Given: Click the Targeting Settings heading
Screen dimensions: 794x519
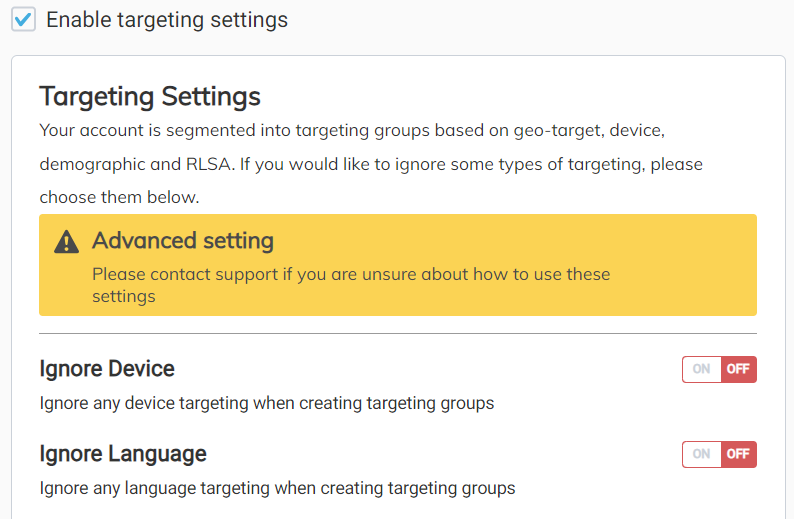Looking at the screenshot, I should (x=150, y=97).
